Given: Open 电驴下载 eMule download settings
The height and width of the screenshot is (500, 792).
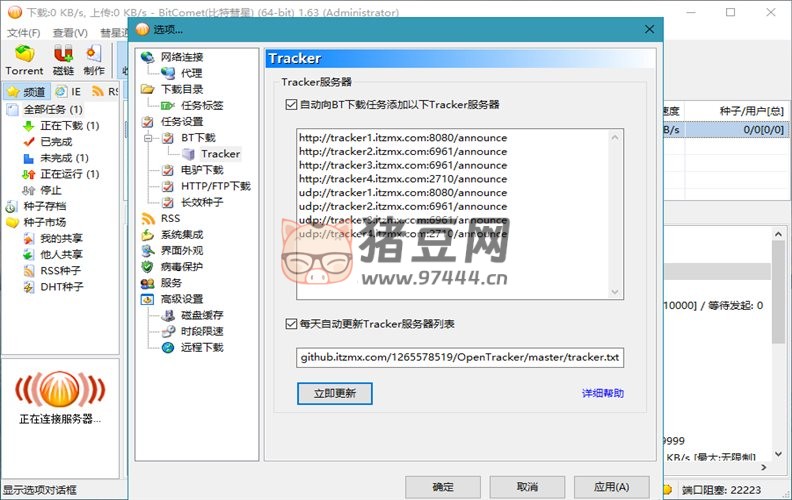Looking at the screenshot, I should [201, 170].
